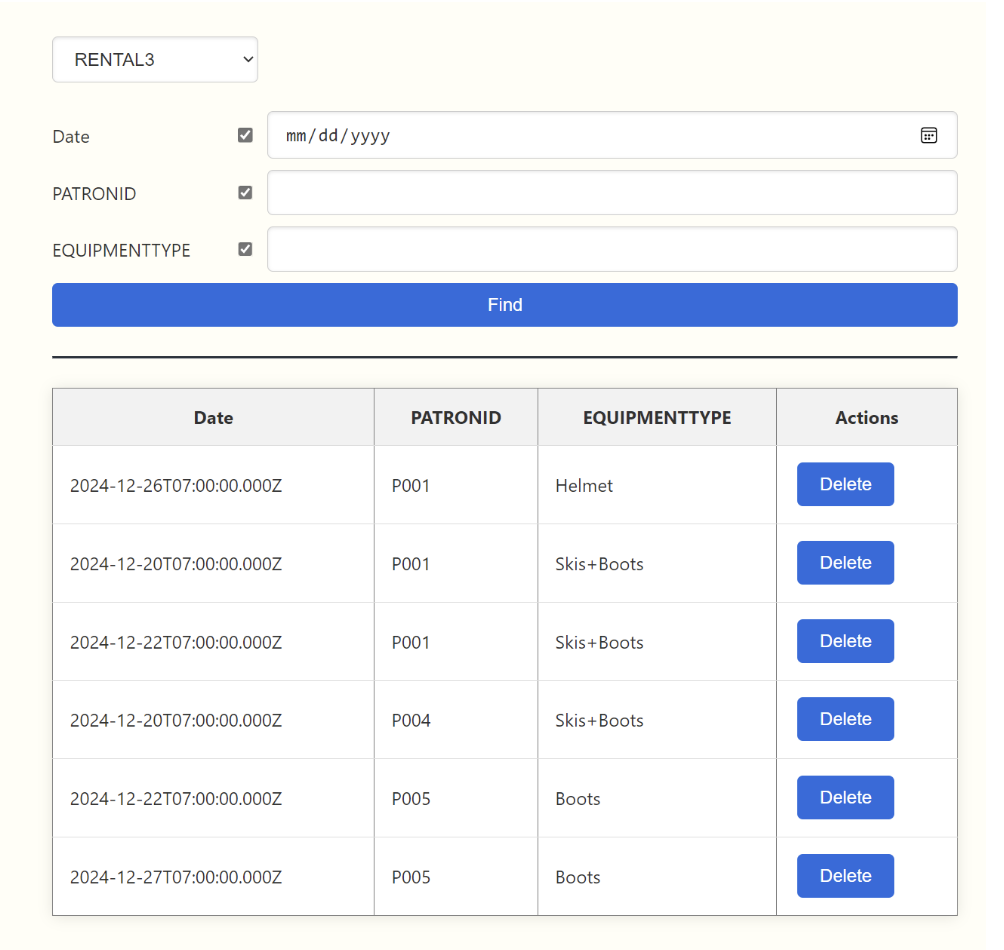Delete the P004 Skis+Boots rental
This screenshot has height=950, width=1004.
click(x=845, y=719)
